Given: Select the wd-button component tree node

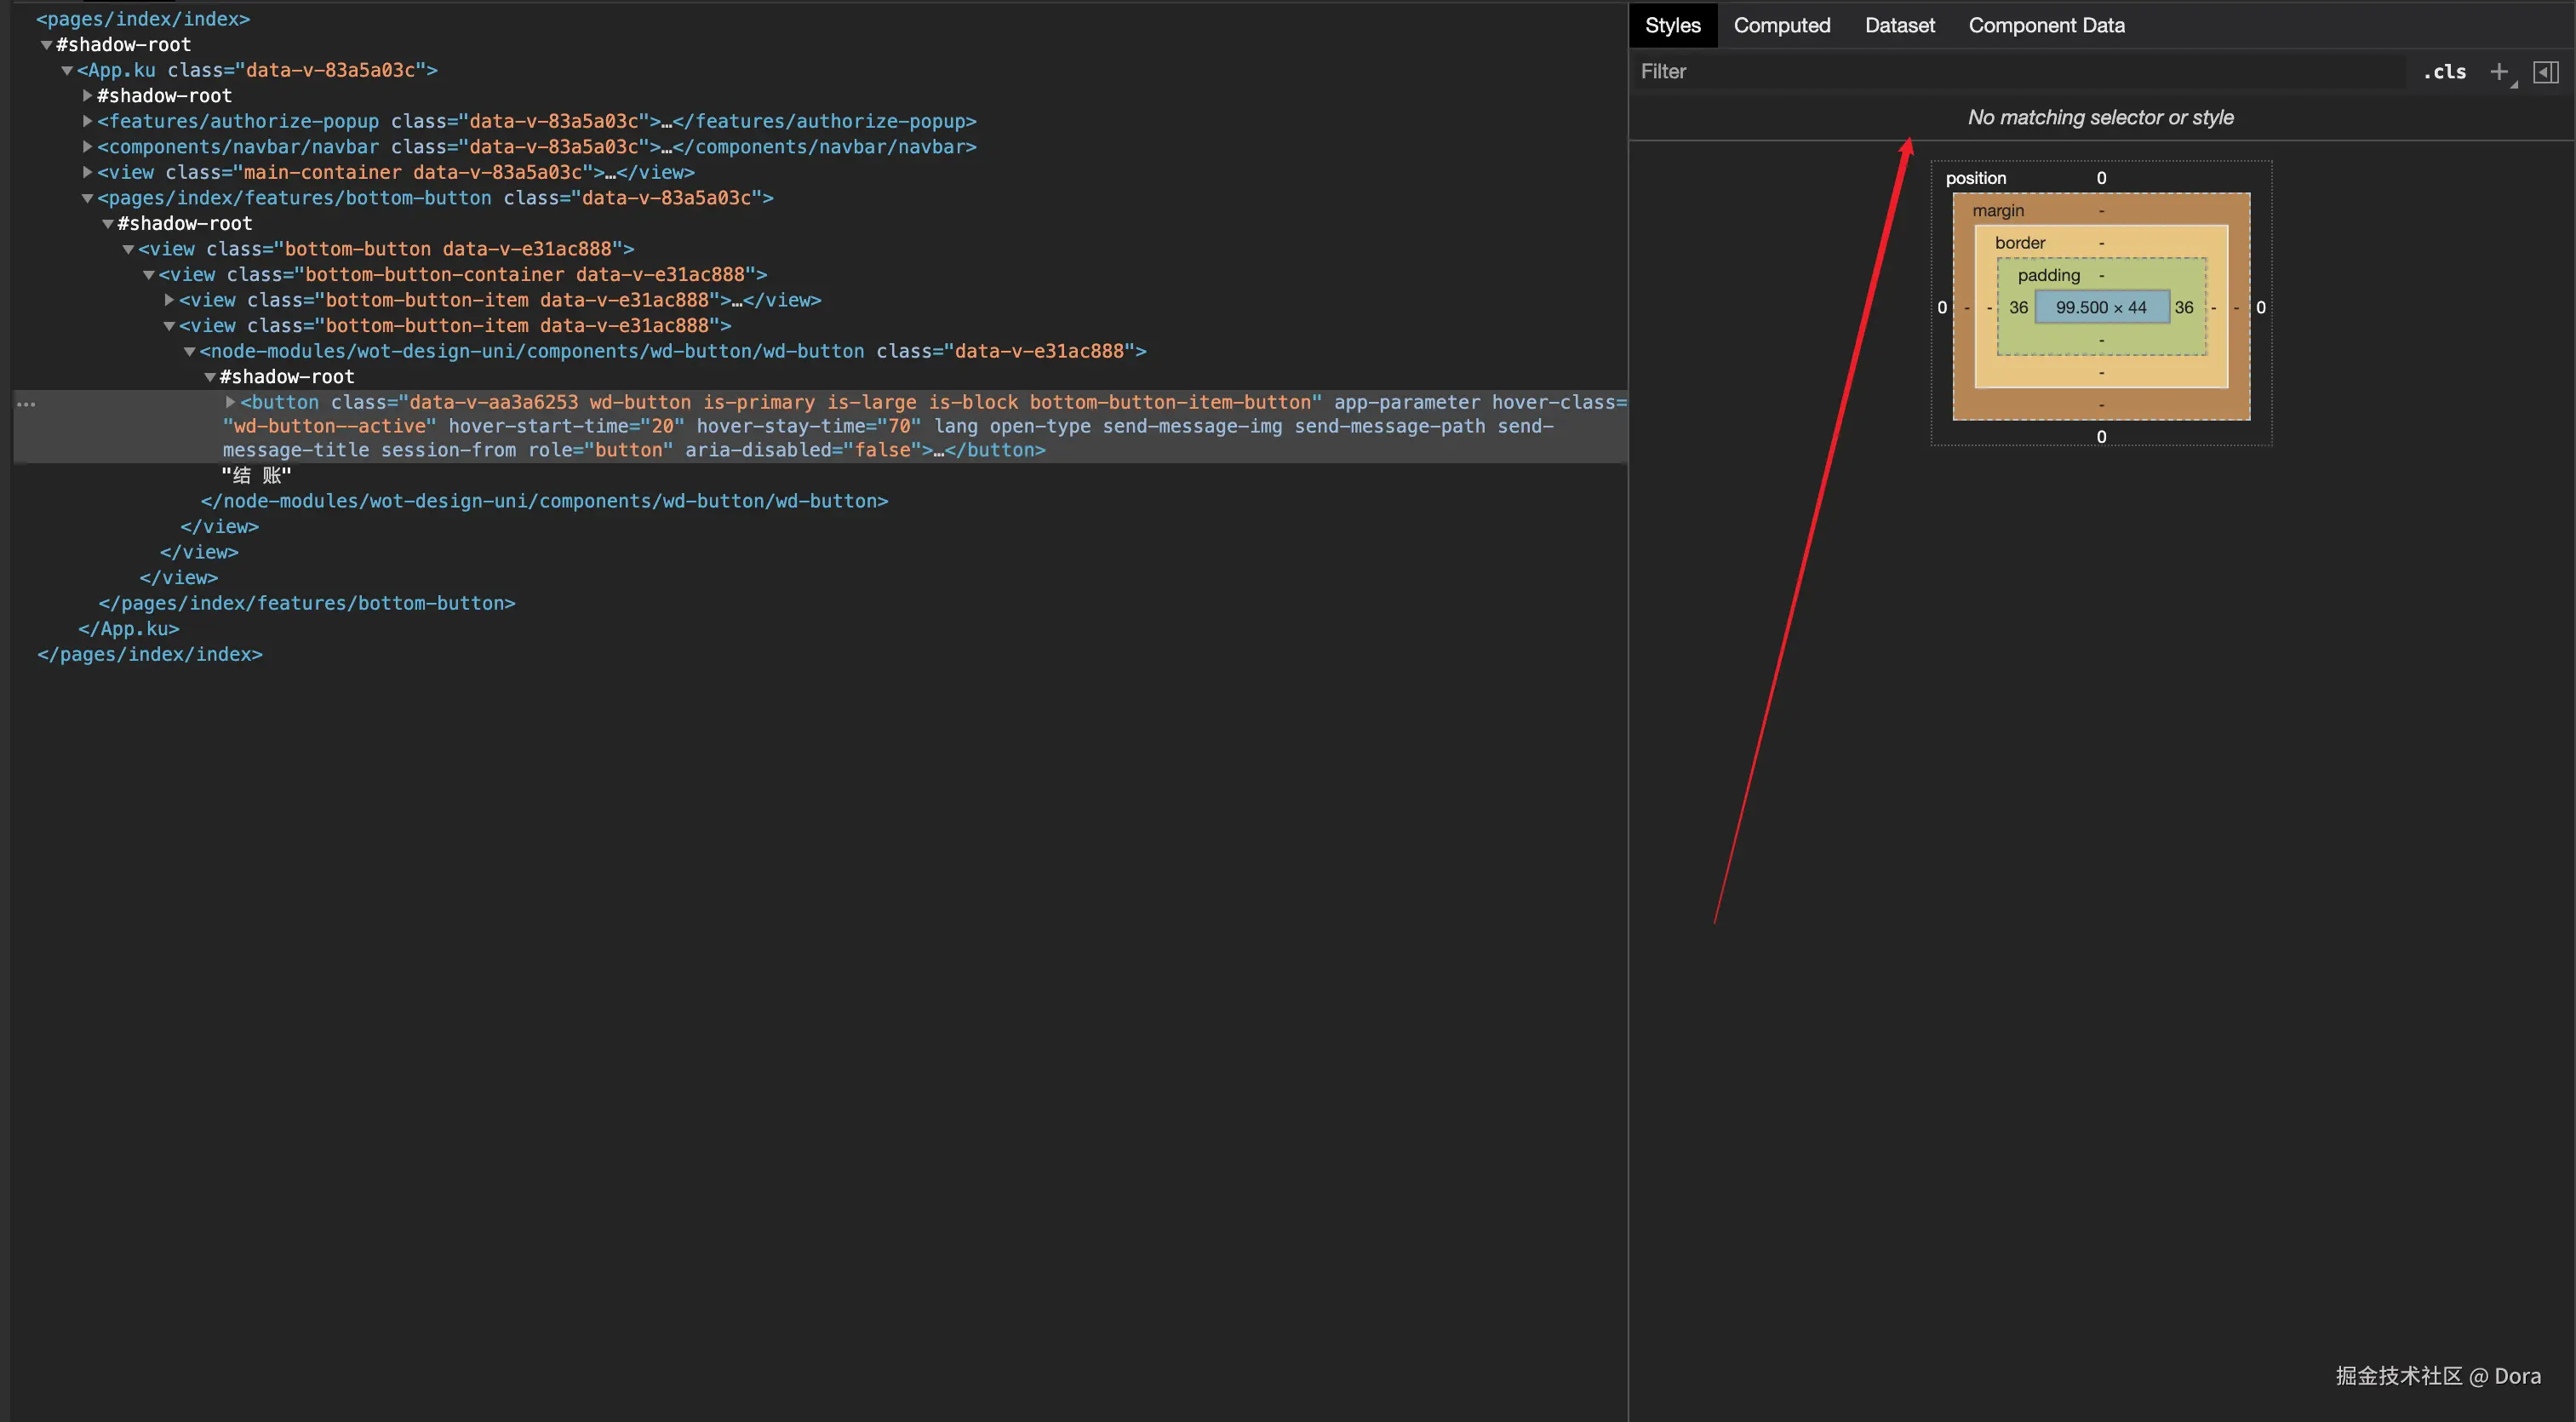Looking at the screenshot, I should (x=530, y=351).
